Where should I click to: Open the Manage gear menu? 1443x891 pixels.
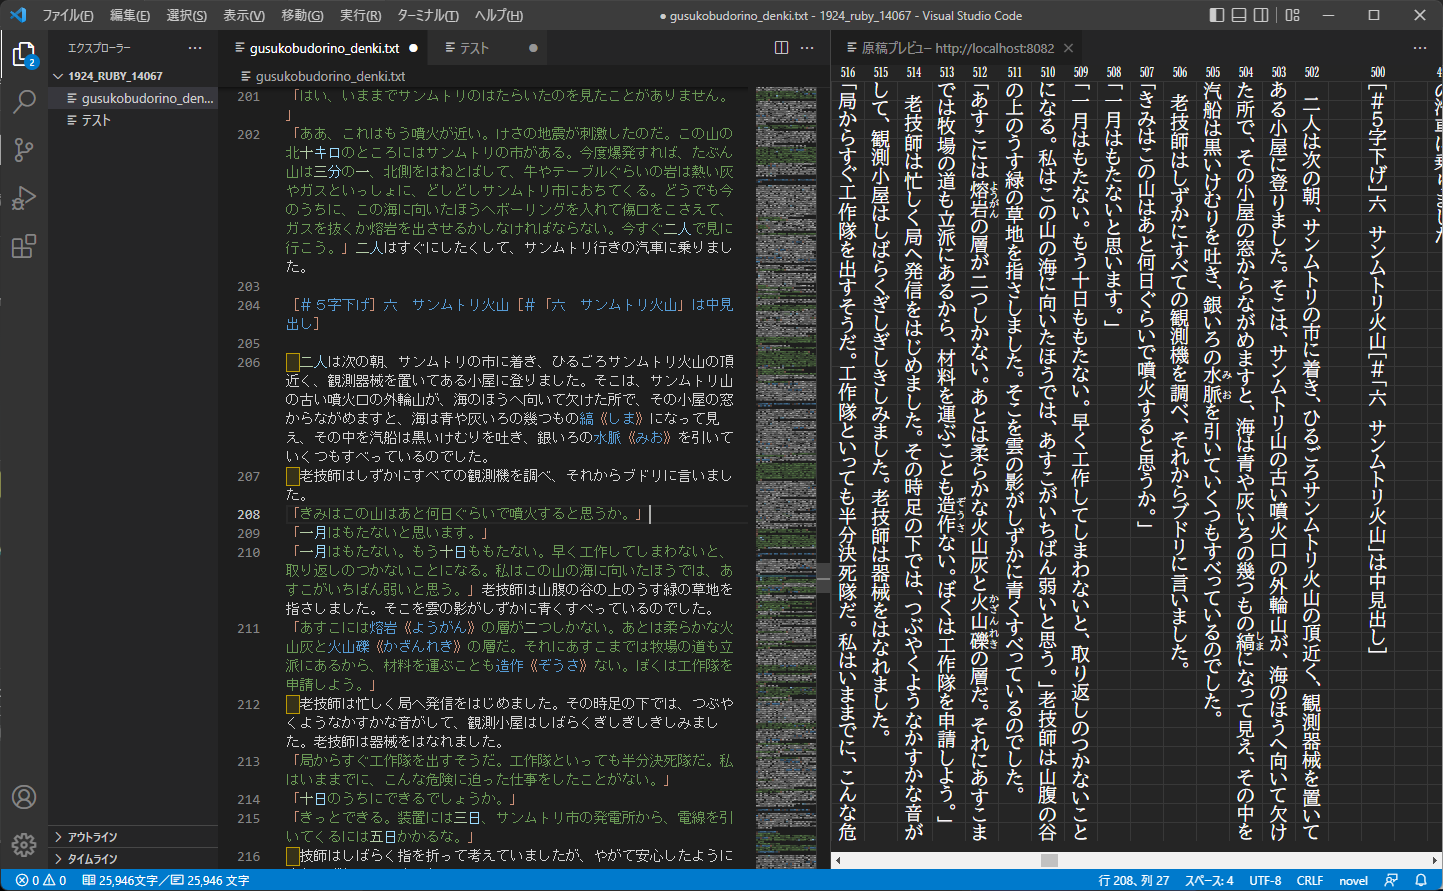coord(24,845)
